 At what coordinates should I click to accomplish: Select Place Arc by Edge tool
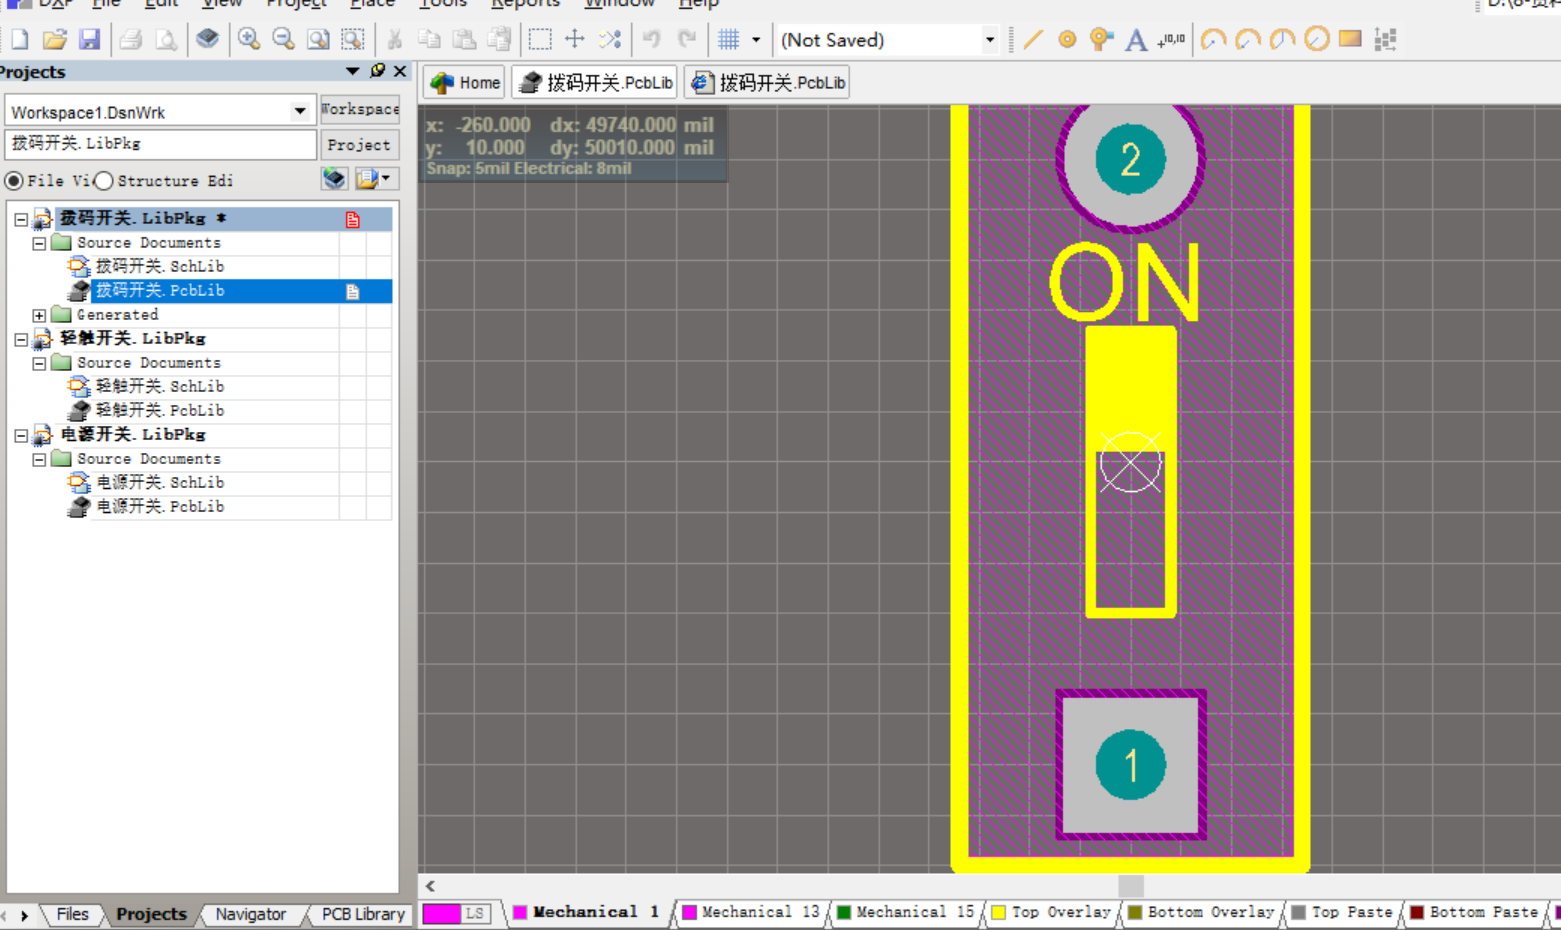tap(1248, 40)
